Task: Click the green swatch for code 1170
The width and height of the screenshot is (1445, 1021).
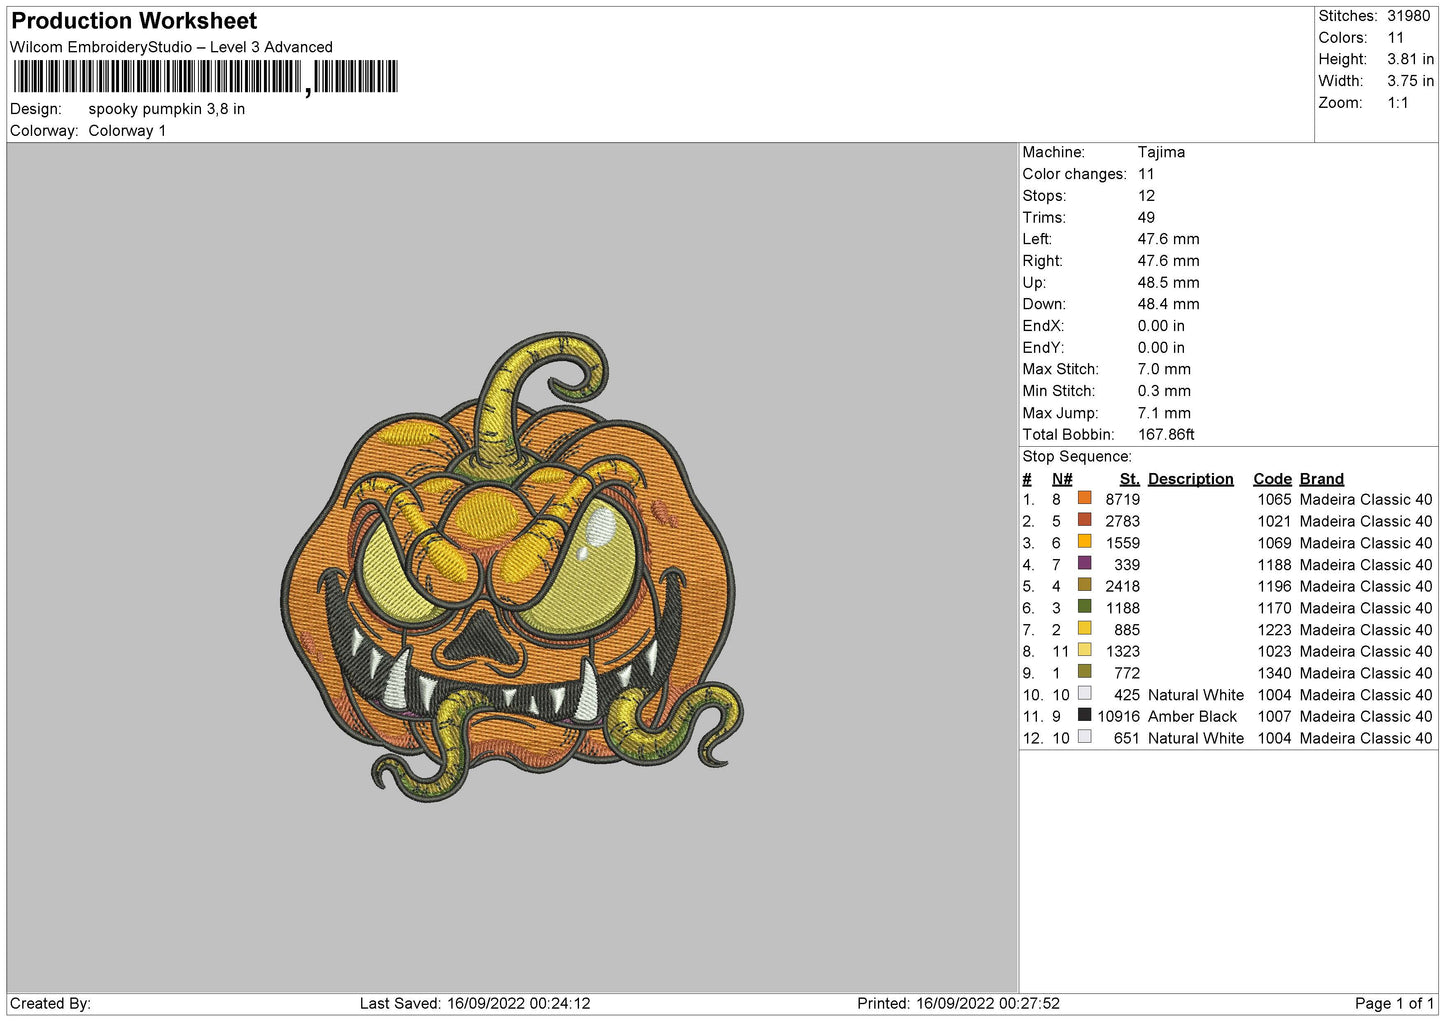Action: [1084, 606]
